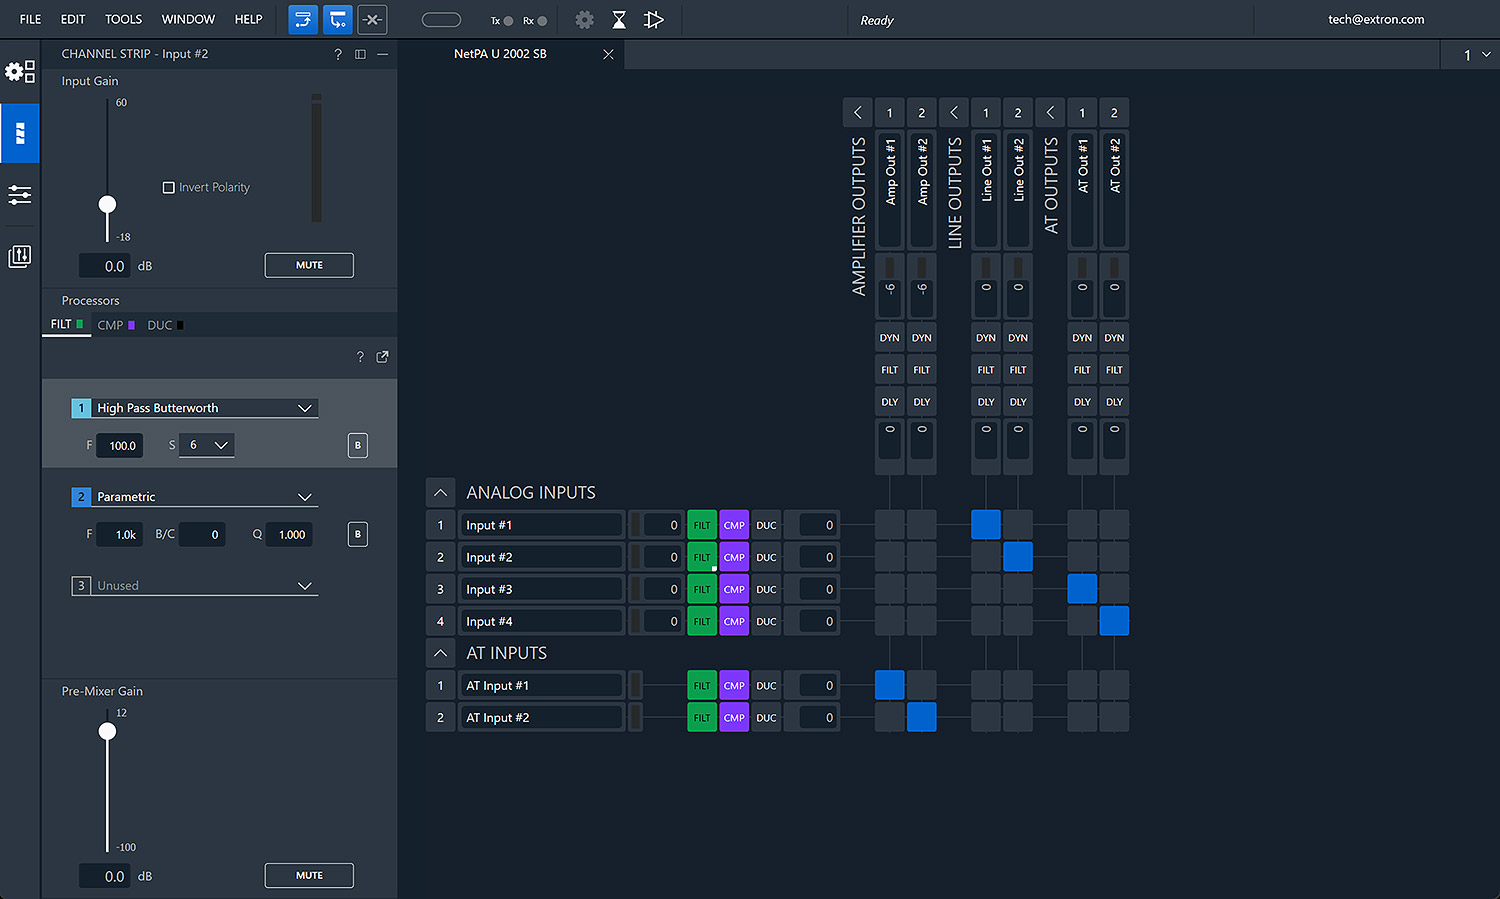Collapse the AT Outputs group arrow
1500x899 pixels.
tap(1050, 113)
